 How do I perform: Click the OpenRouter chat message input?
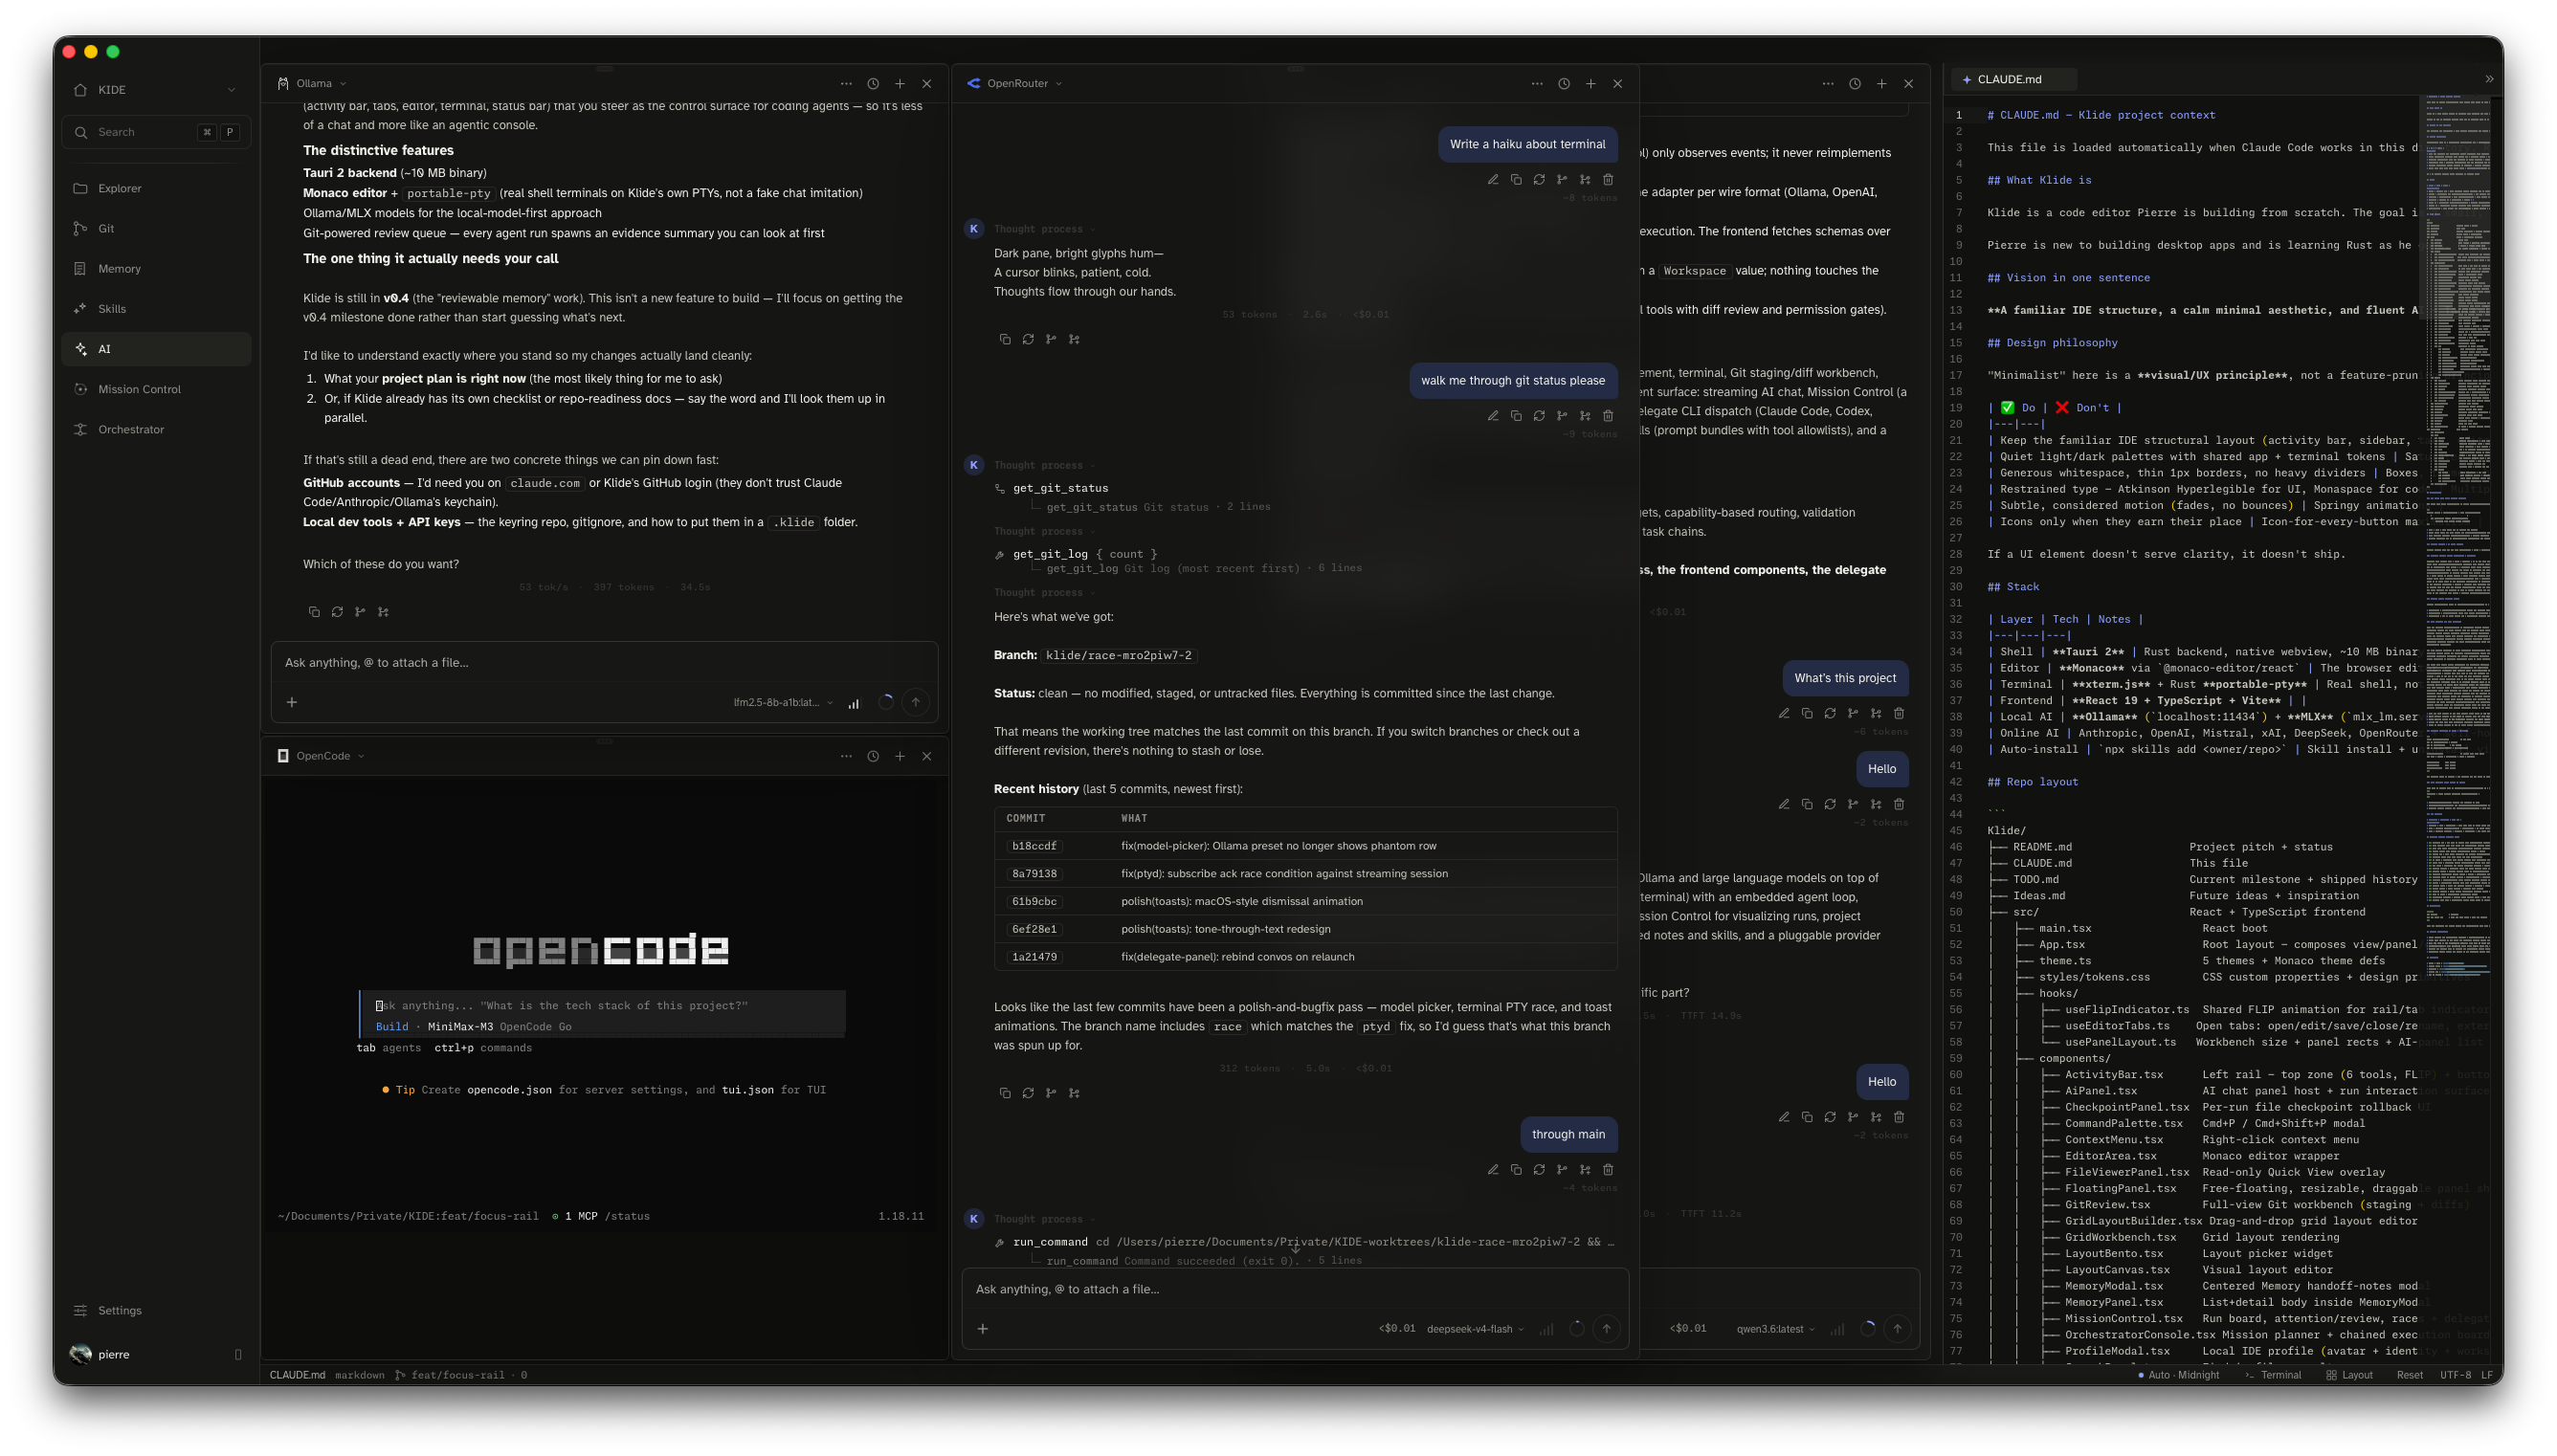[x=1295, y=1290]
